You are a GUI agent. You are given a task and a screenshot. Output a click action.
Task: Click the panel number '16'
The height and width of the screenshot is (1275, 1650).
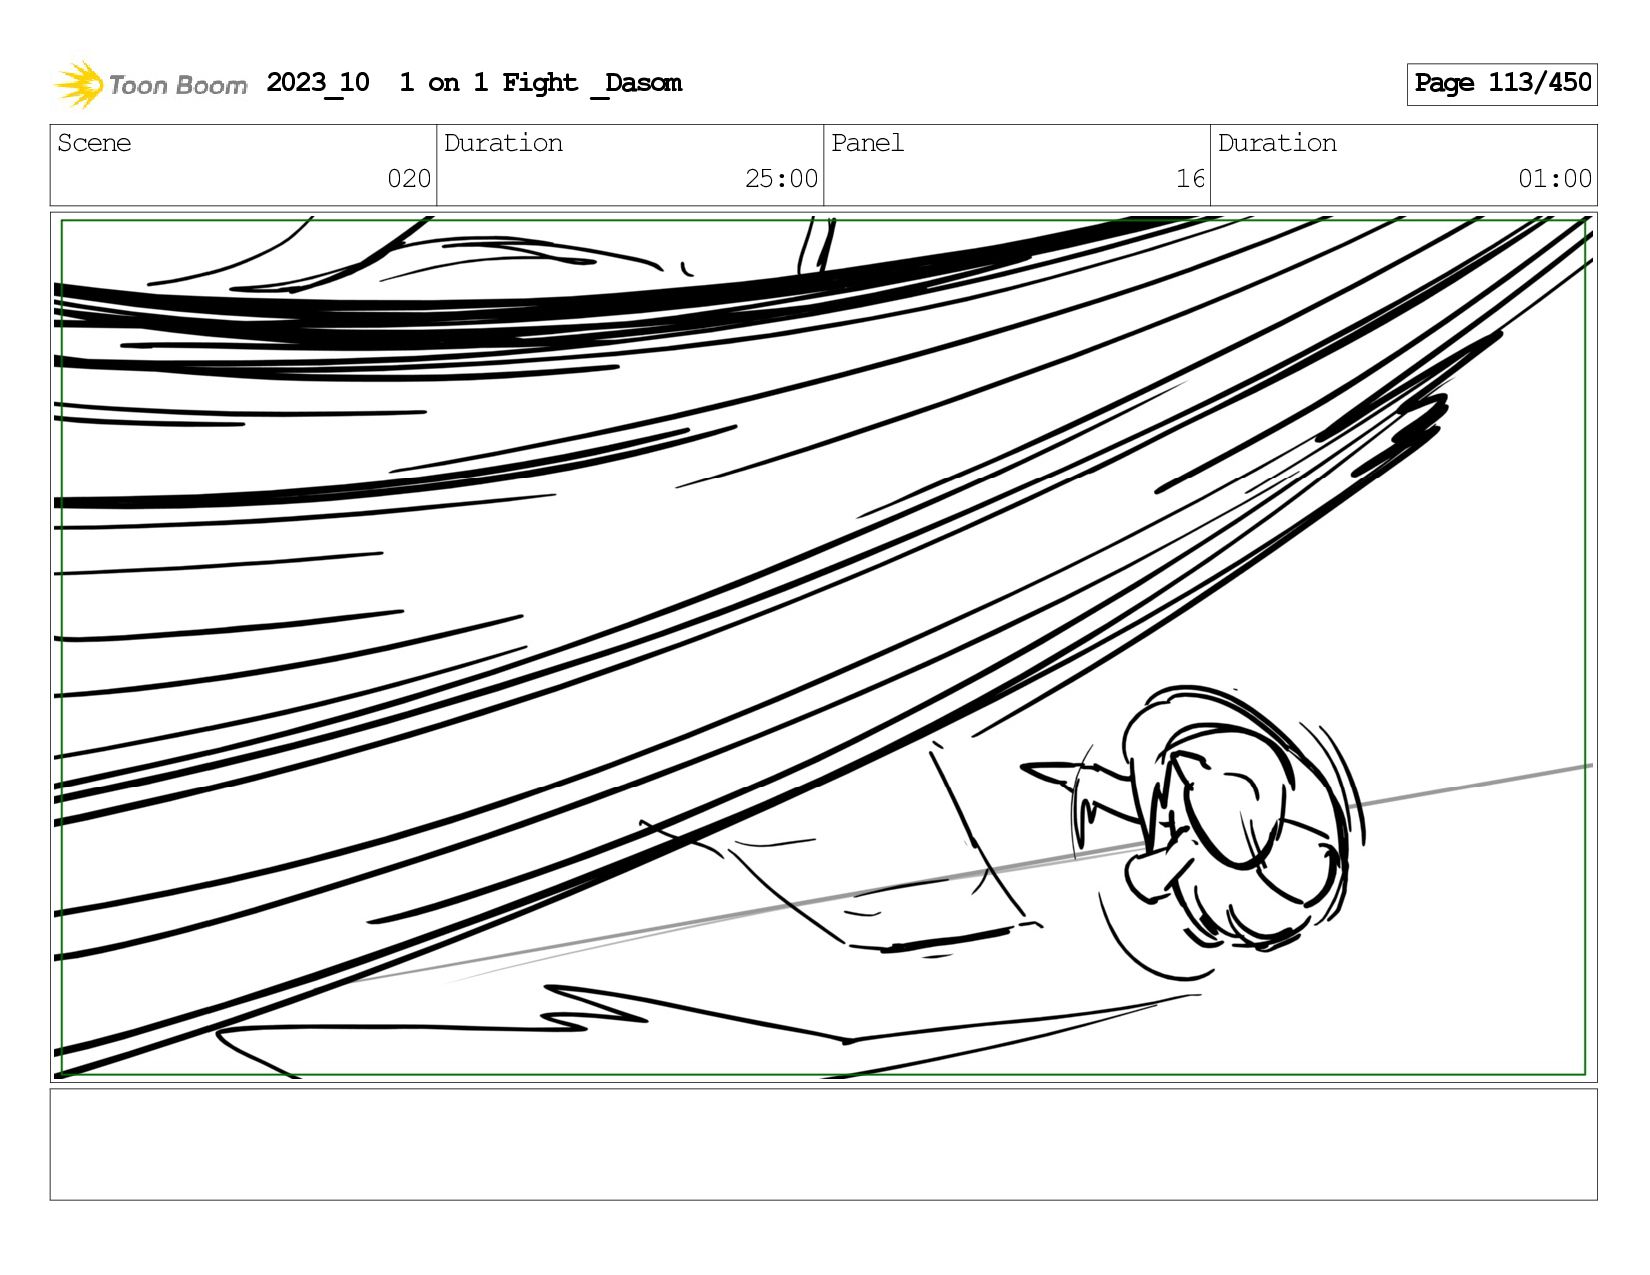click(x=1190, y=179)
